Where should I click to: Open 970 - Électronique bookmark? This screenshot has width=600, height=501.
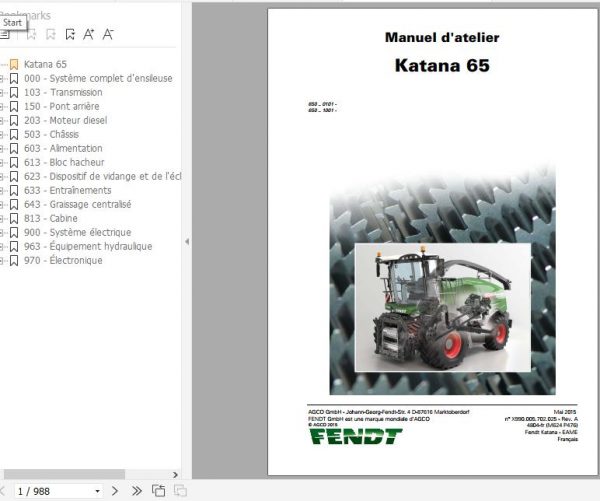[x=63, y=260]
